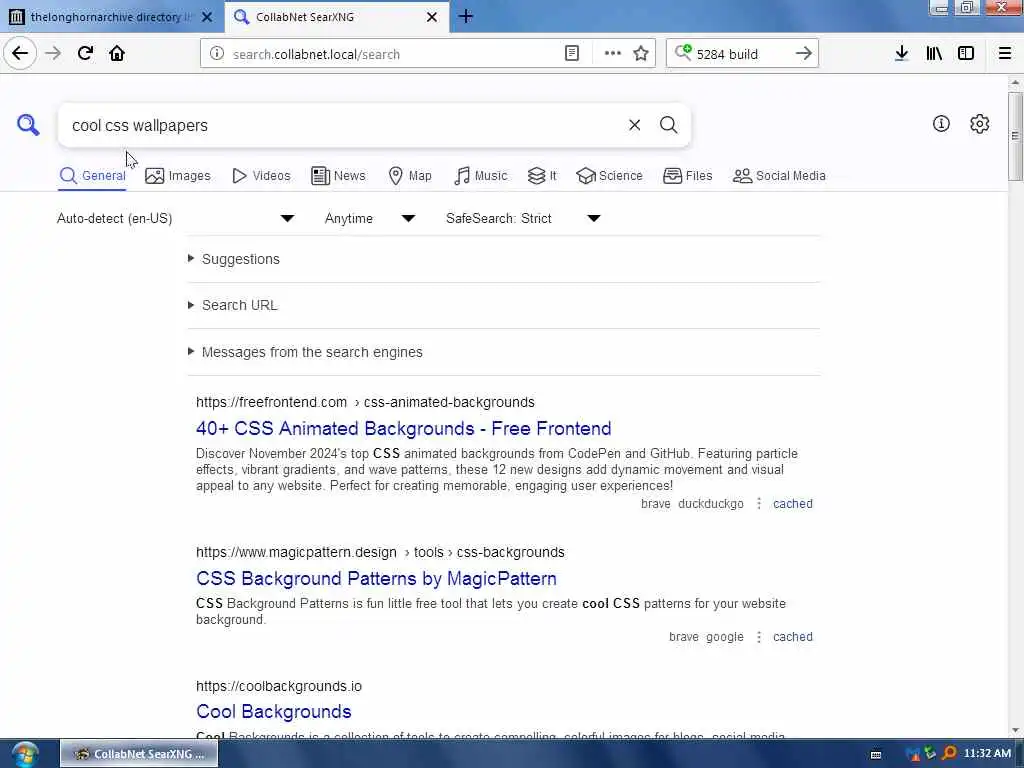
Task: Switch to Files category
Action: [688, 176]
